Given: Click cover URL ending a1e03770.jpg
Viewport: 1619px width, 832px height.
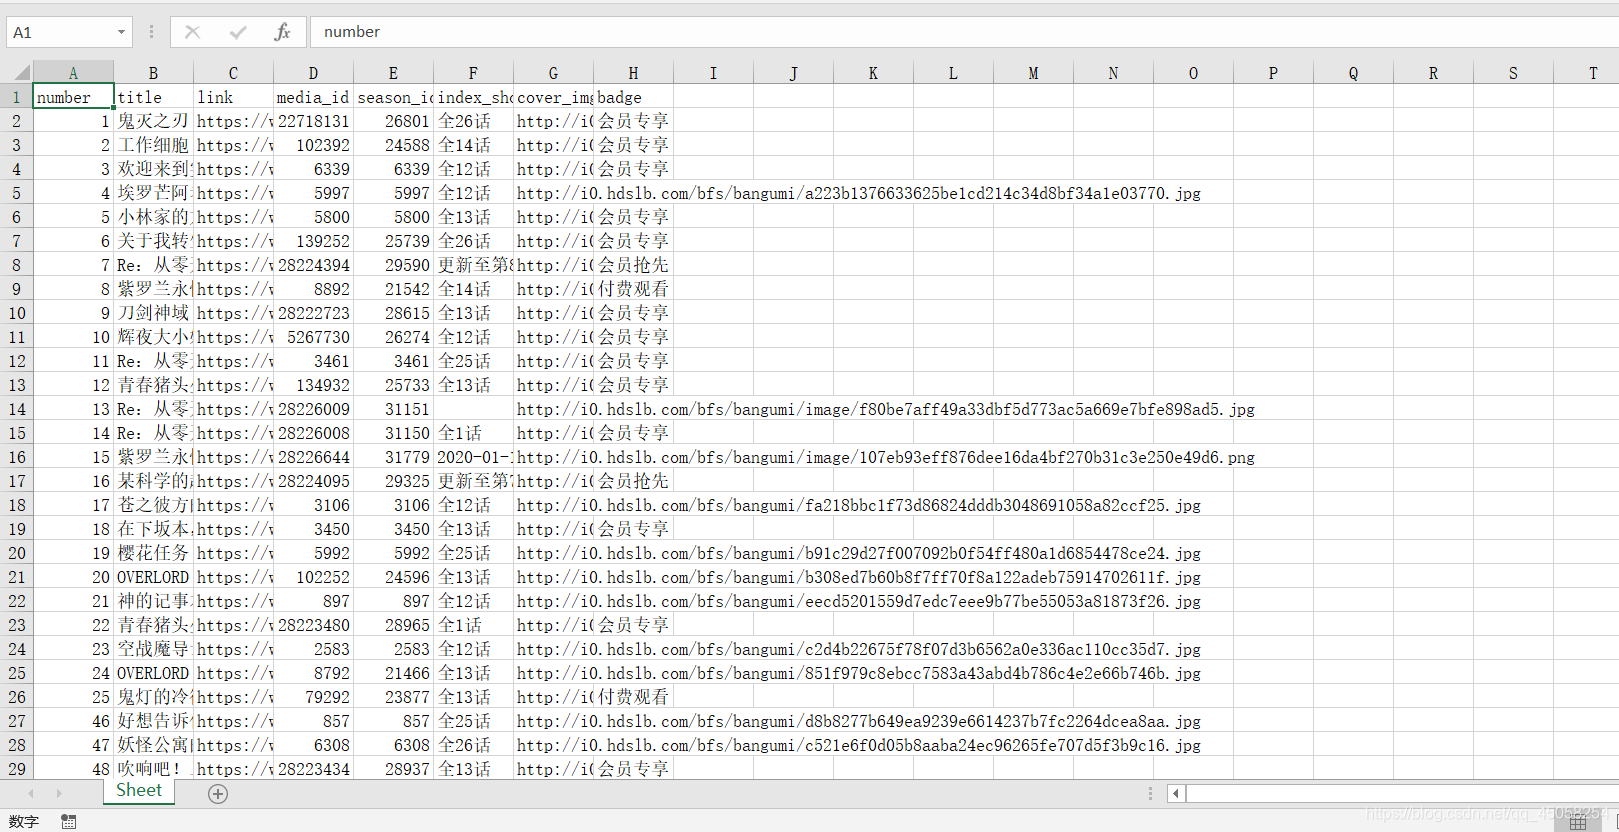Looking at the screenshot, I should [859, 193].
